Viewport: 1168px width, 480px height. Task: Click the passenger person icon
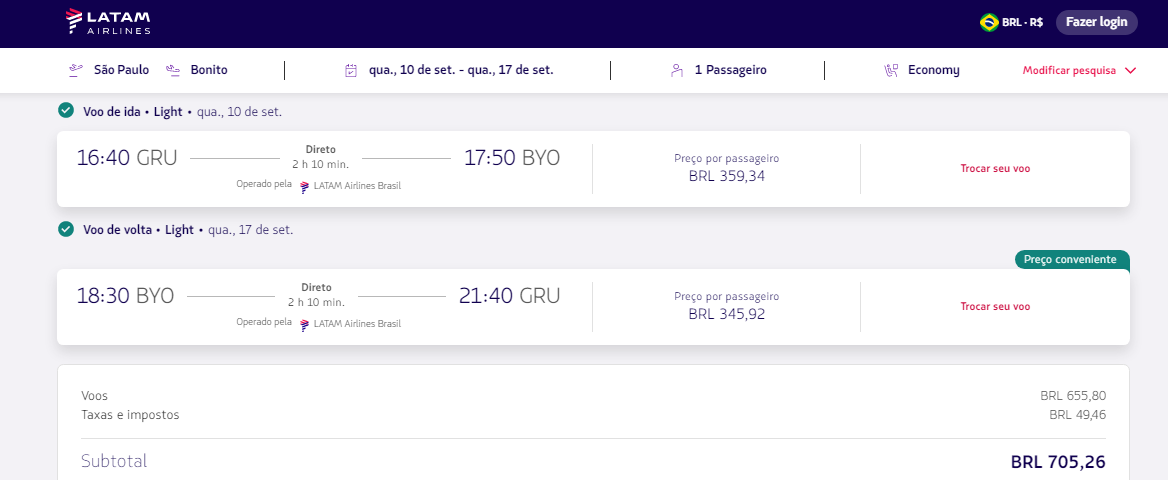(677, 70)
